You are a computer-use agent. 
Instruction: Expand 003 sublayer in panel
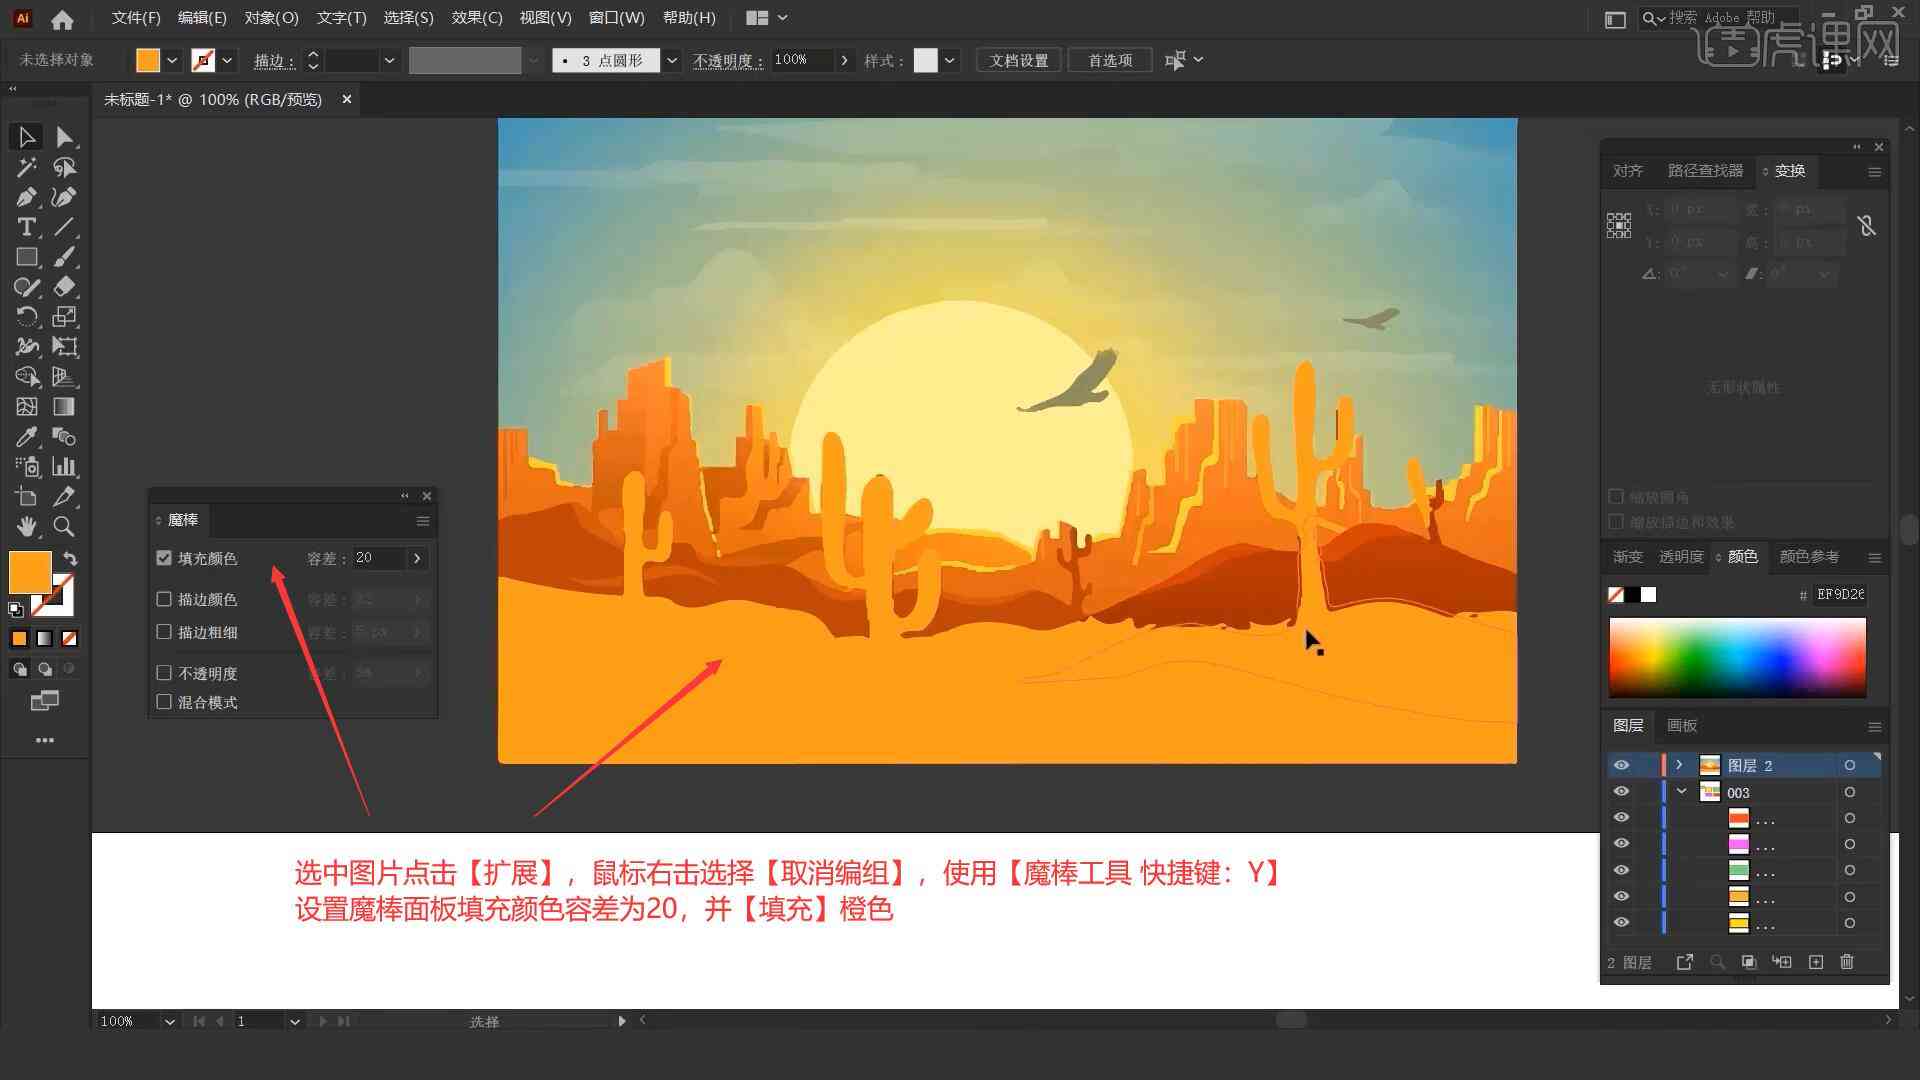pyautogui.click(x=1681, y=791)
